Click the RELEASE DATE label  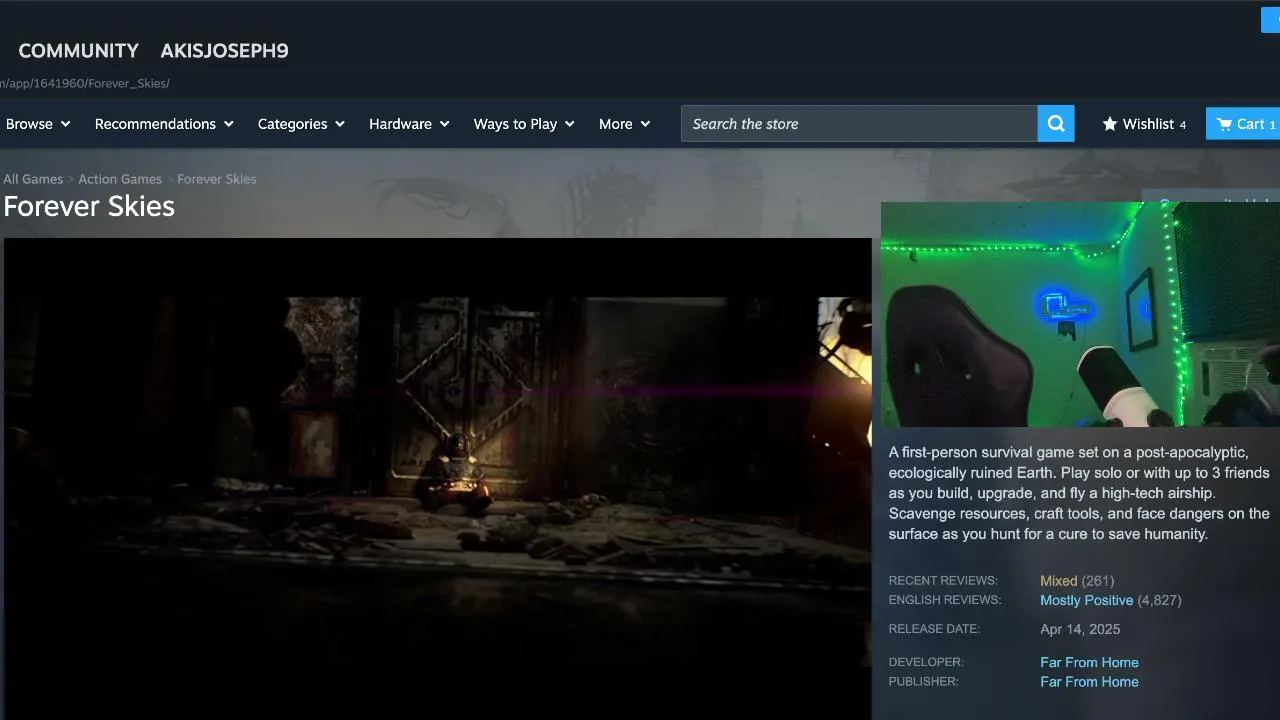[x=934, y=629]
